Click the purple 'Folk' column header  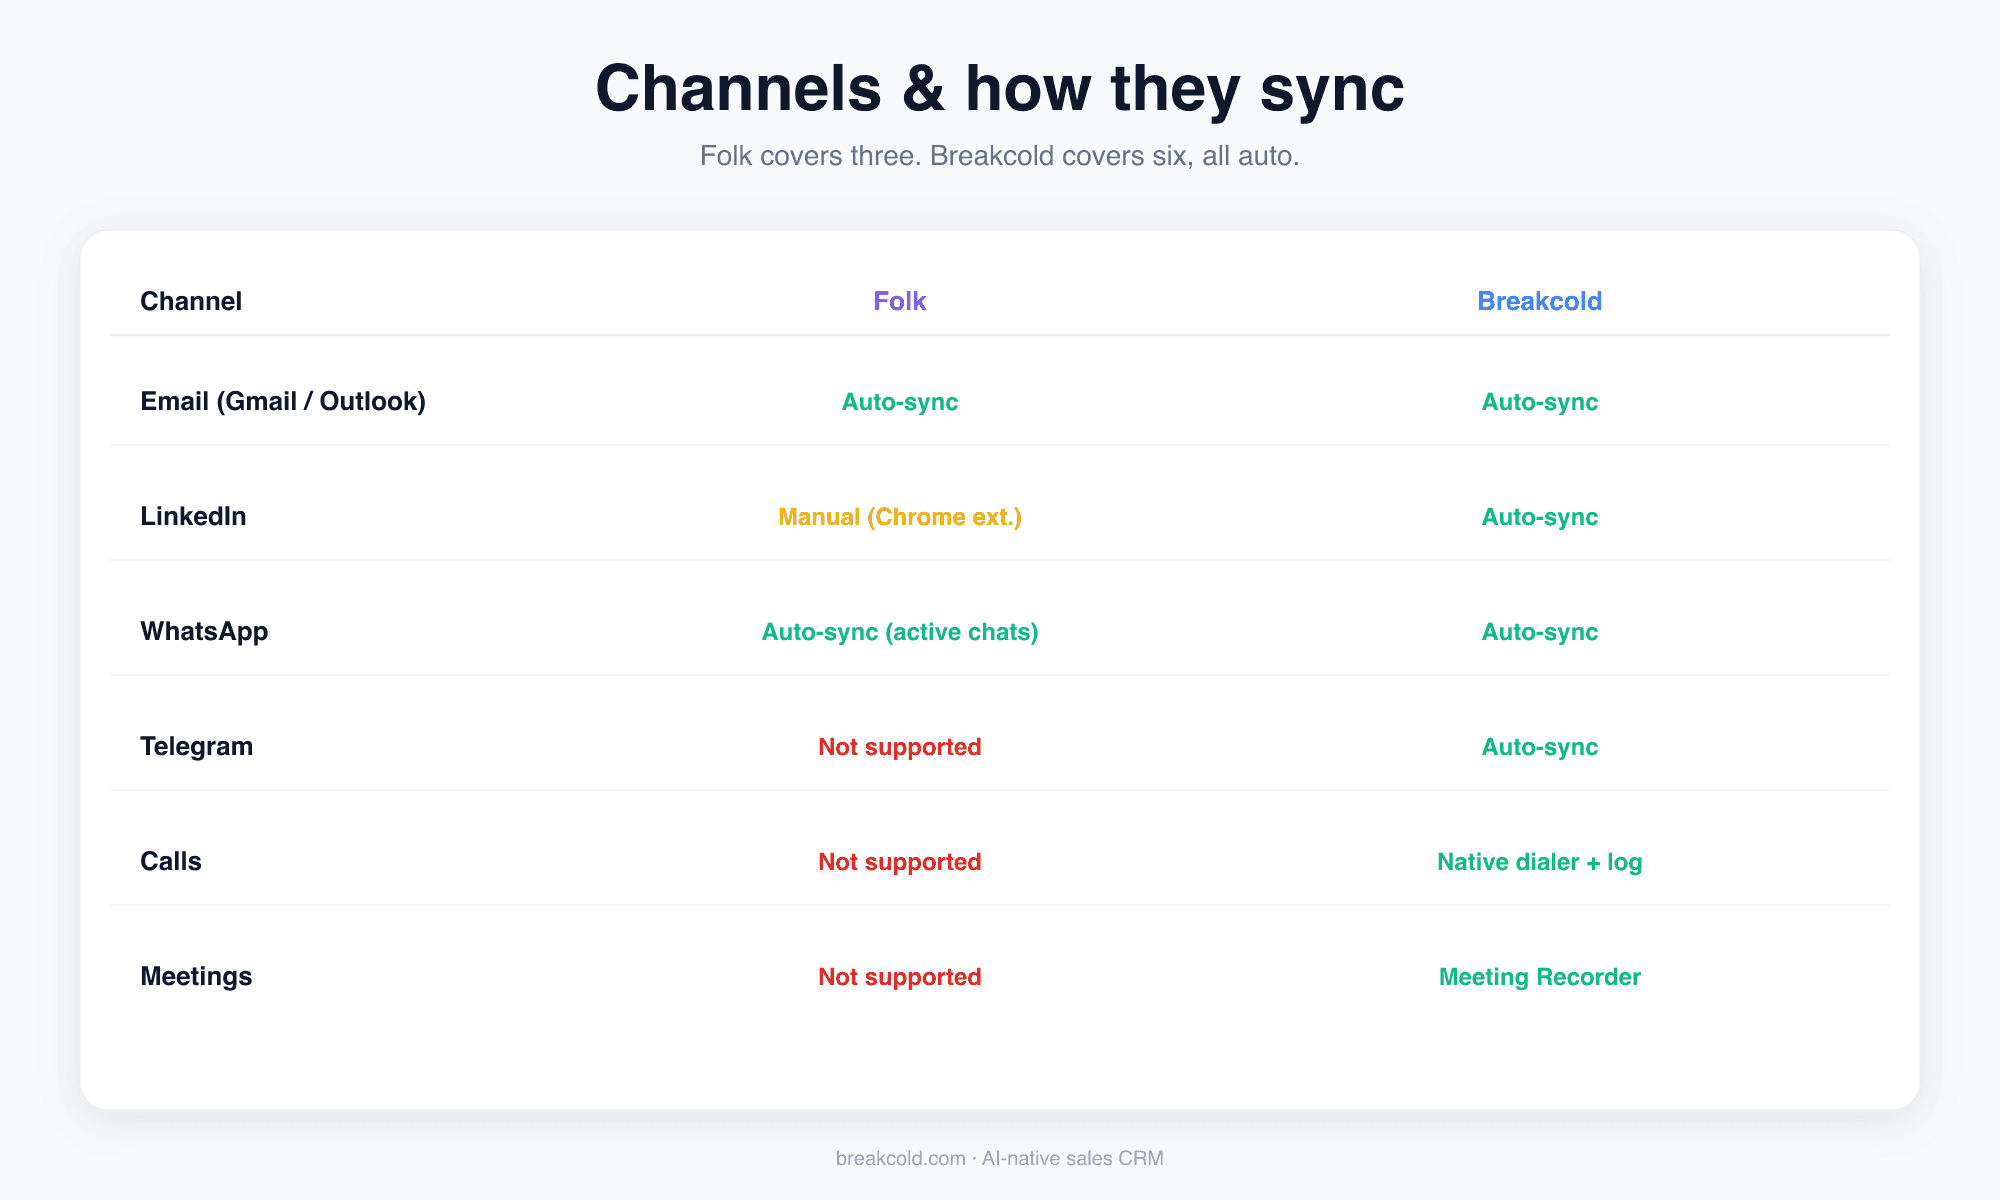tap(900, 301)
